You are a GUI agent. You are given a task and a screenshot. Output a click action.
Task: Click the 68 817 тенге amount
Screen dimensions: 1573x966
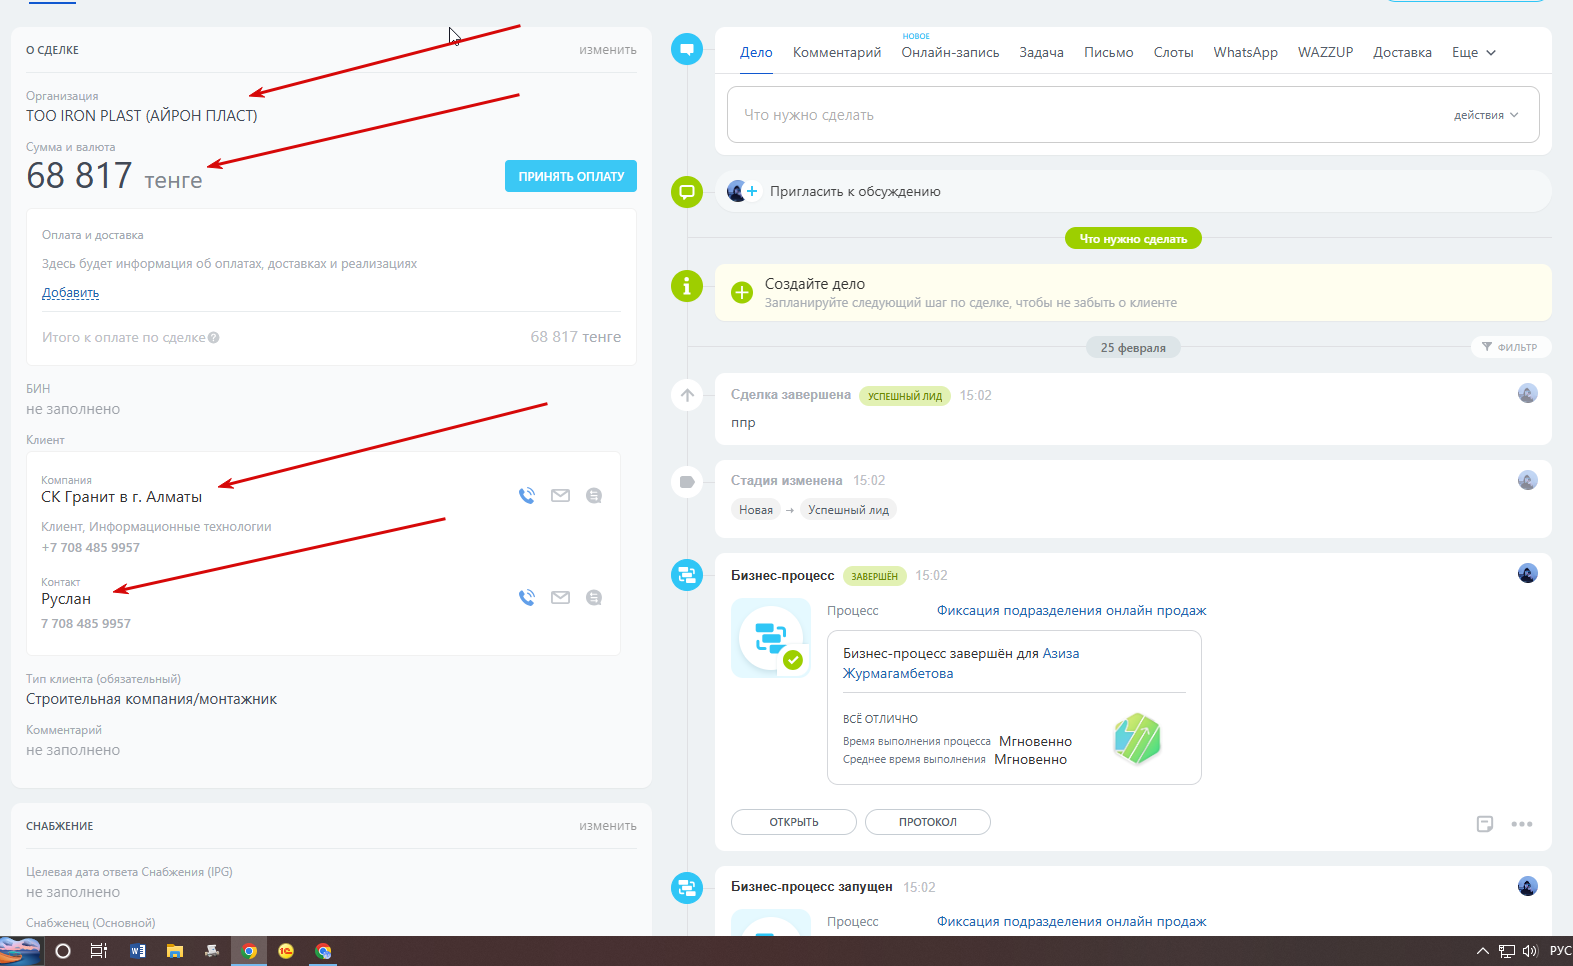click(114, 176)
